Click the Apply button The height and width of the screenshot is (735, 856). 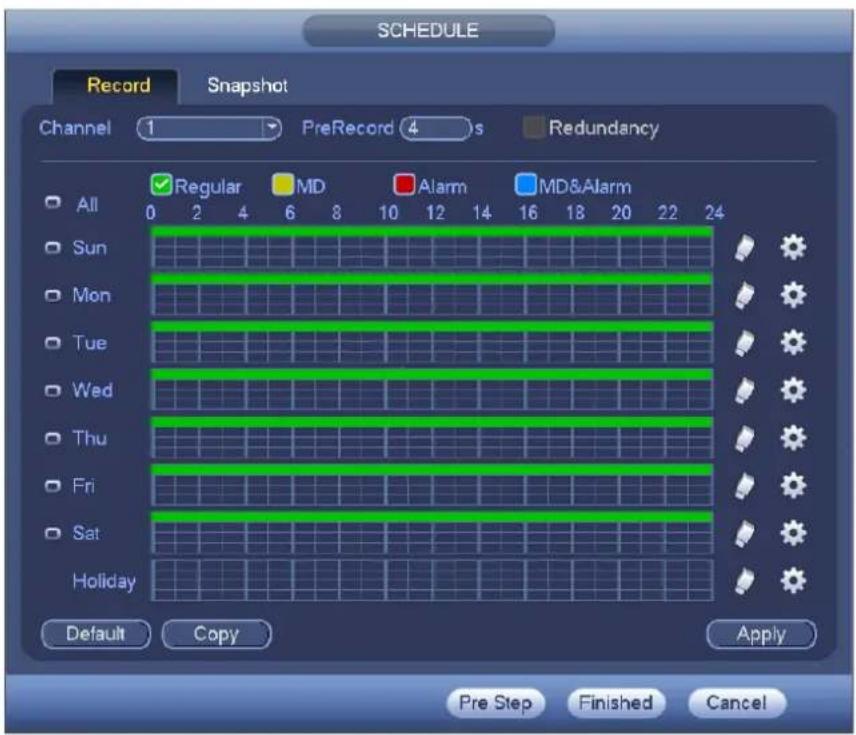[761, 634]
